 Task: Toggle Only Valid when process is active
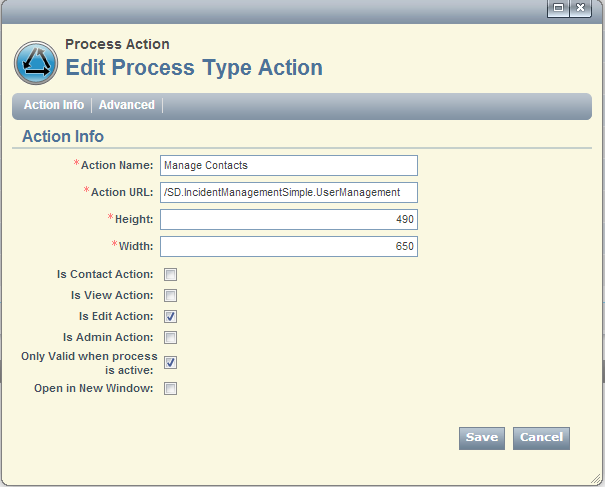171,363
